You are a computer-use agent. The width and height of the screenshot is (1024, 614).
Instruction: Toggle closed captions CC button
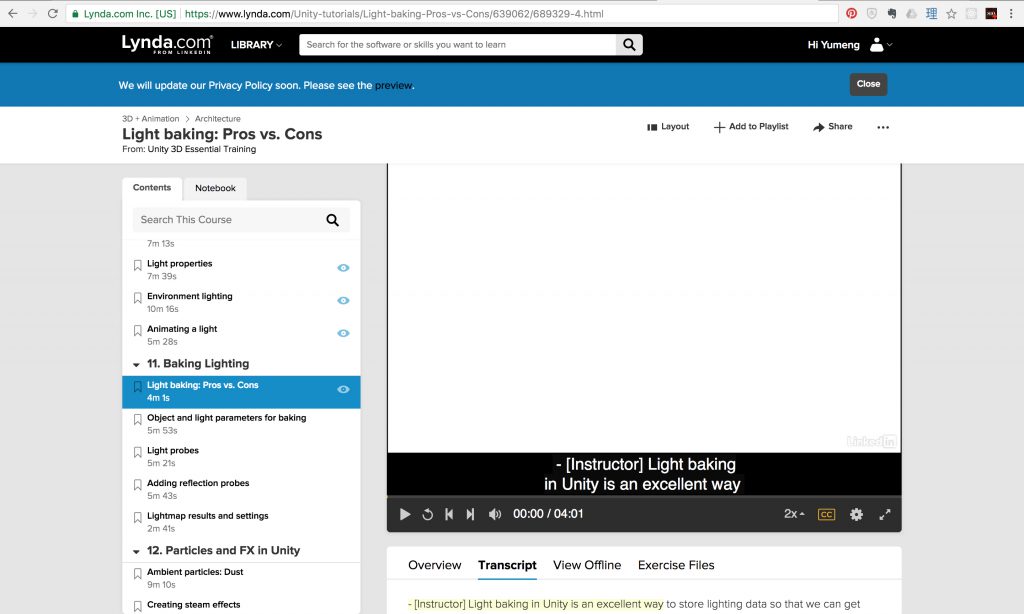coord(826,514)
